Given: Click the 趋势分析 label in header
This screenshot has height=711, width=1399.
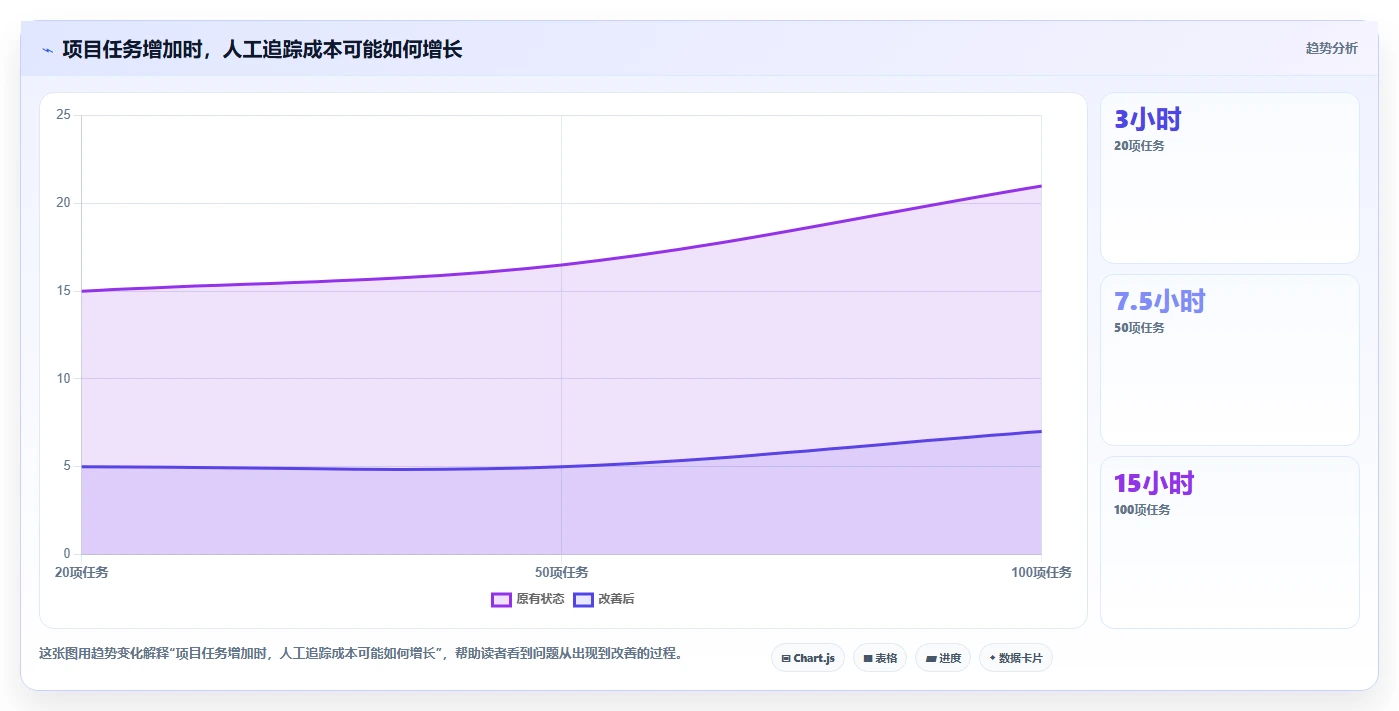Looking at the screenshot, I should coord(1331,48).
